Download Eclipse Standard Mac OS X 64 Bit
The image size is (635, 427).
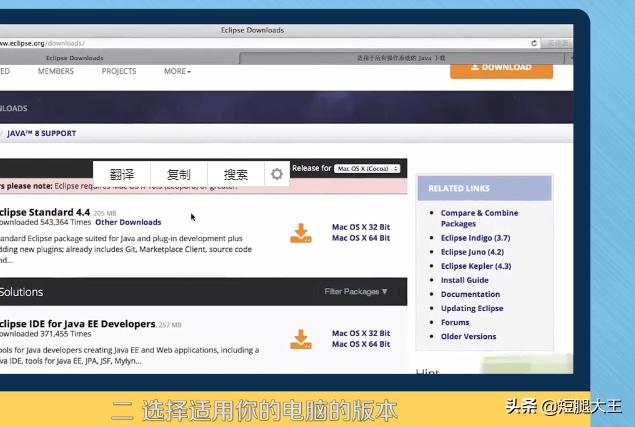[x=361, y=238]
